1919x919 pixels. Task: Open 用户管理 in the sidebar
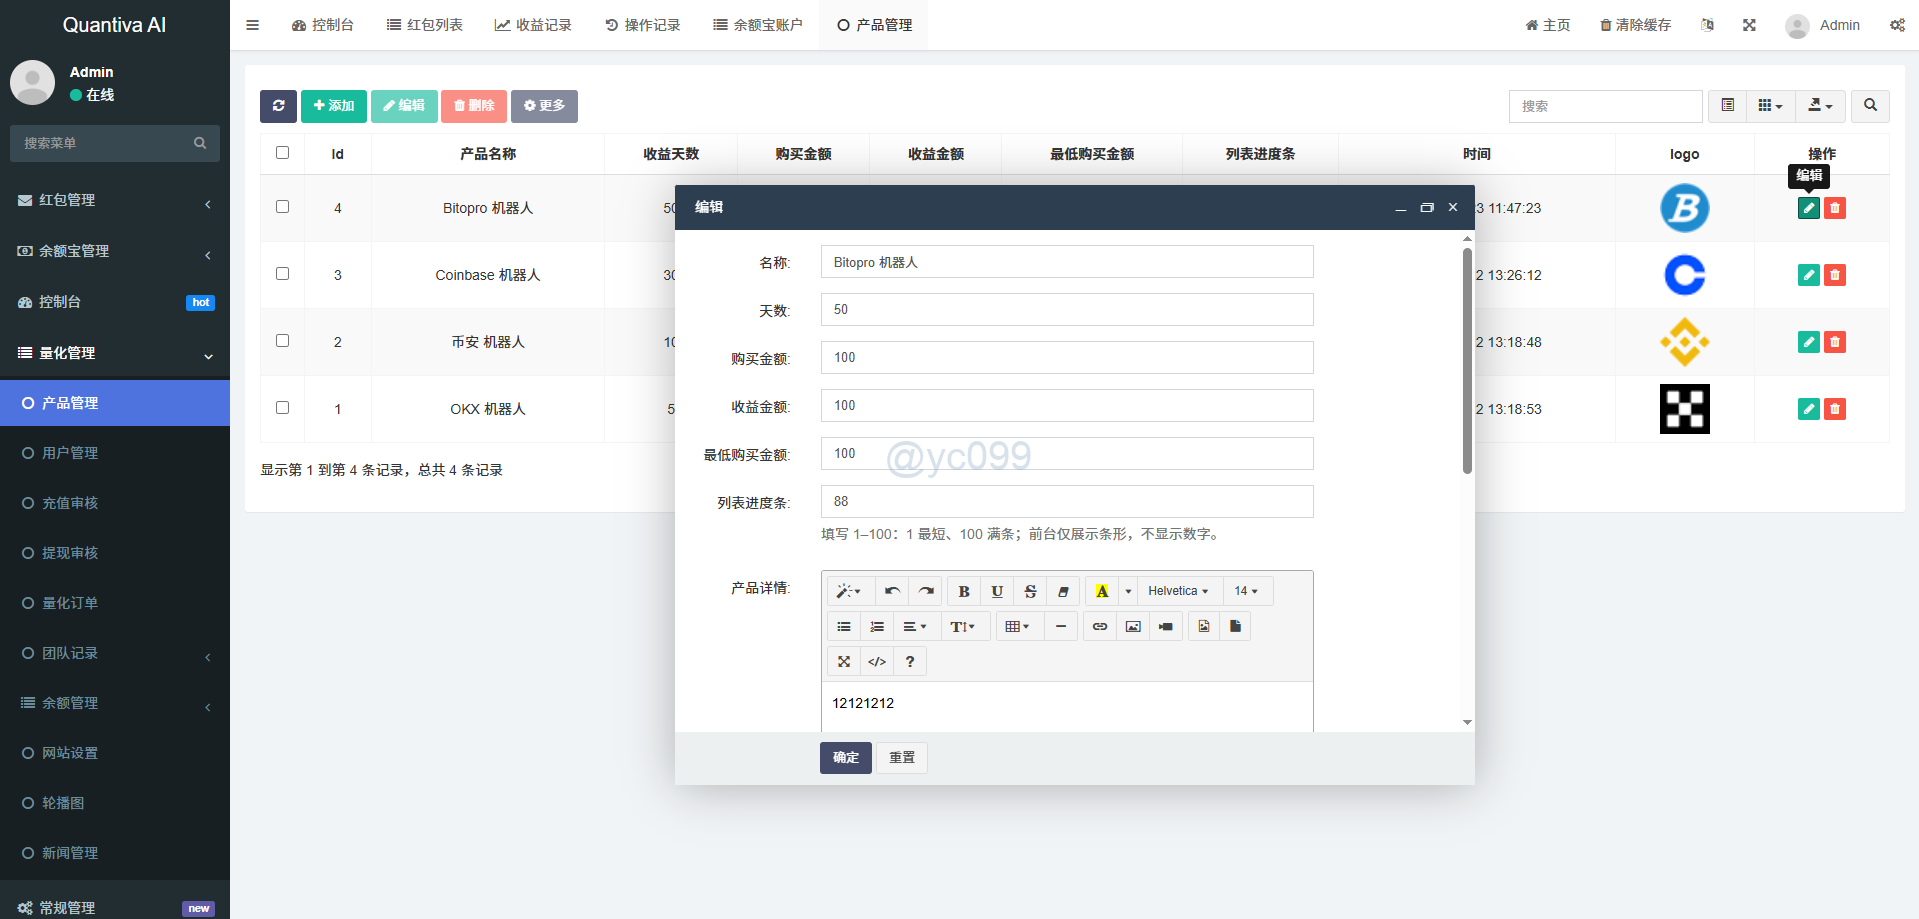[70, 453]
